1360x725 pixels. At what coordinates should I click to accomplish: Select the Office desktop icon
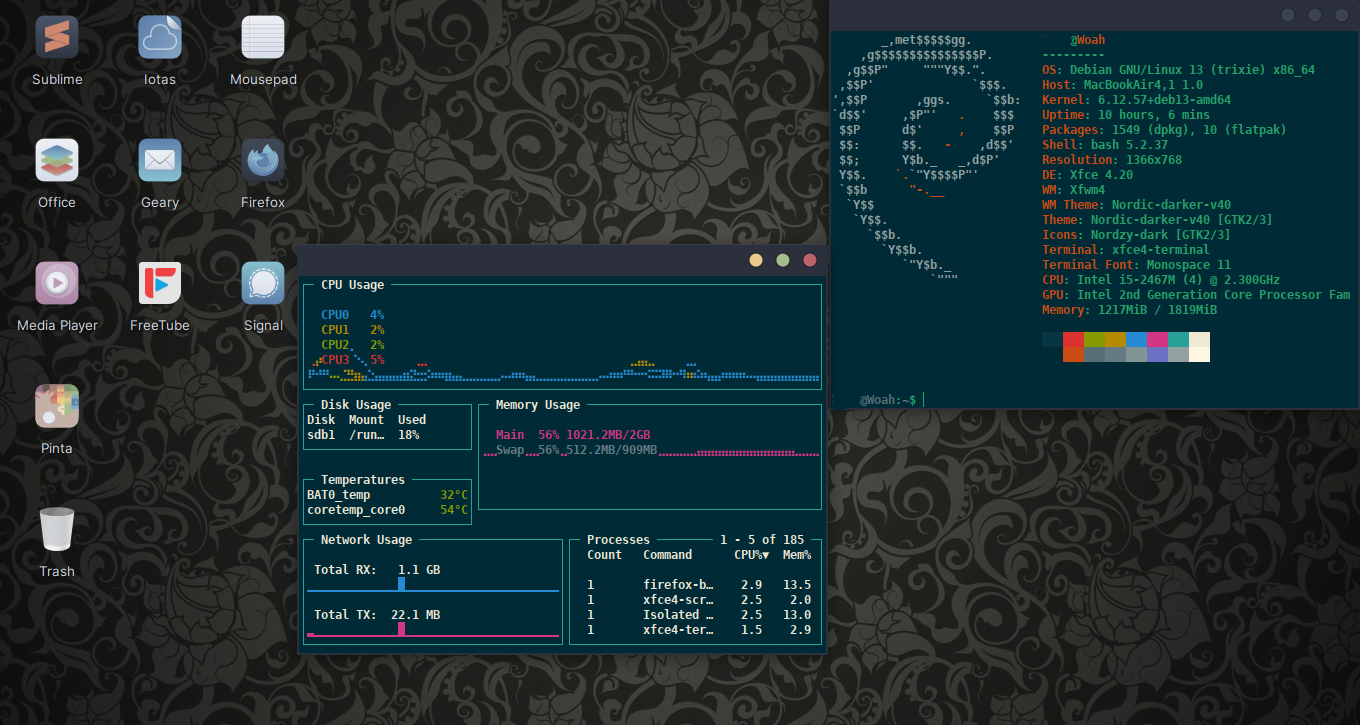57,160
